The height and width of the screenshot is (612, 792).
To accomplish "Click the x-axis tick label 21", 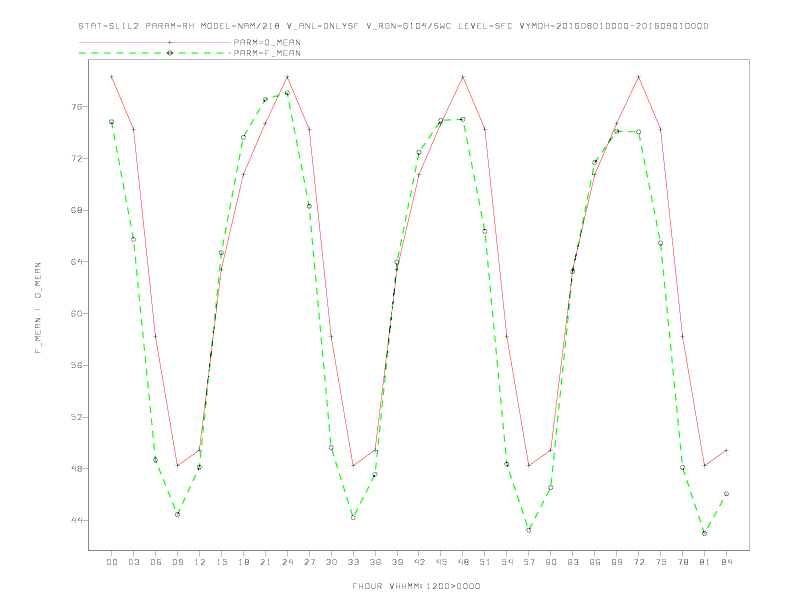I will [265, 562].
